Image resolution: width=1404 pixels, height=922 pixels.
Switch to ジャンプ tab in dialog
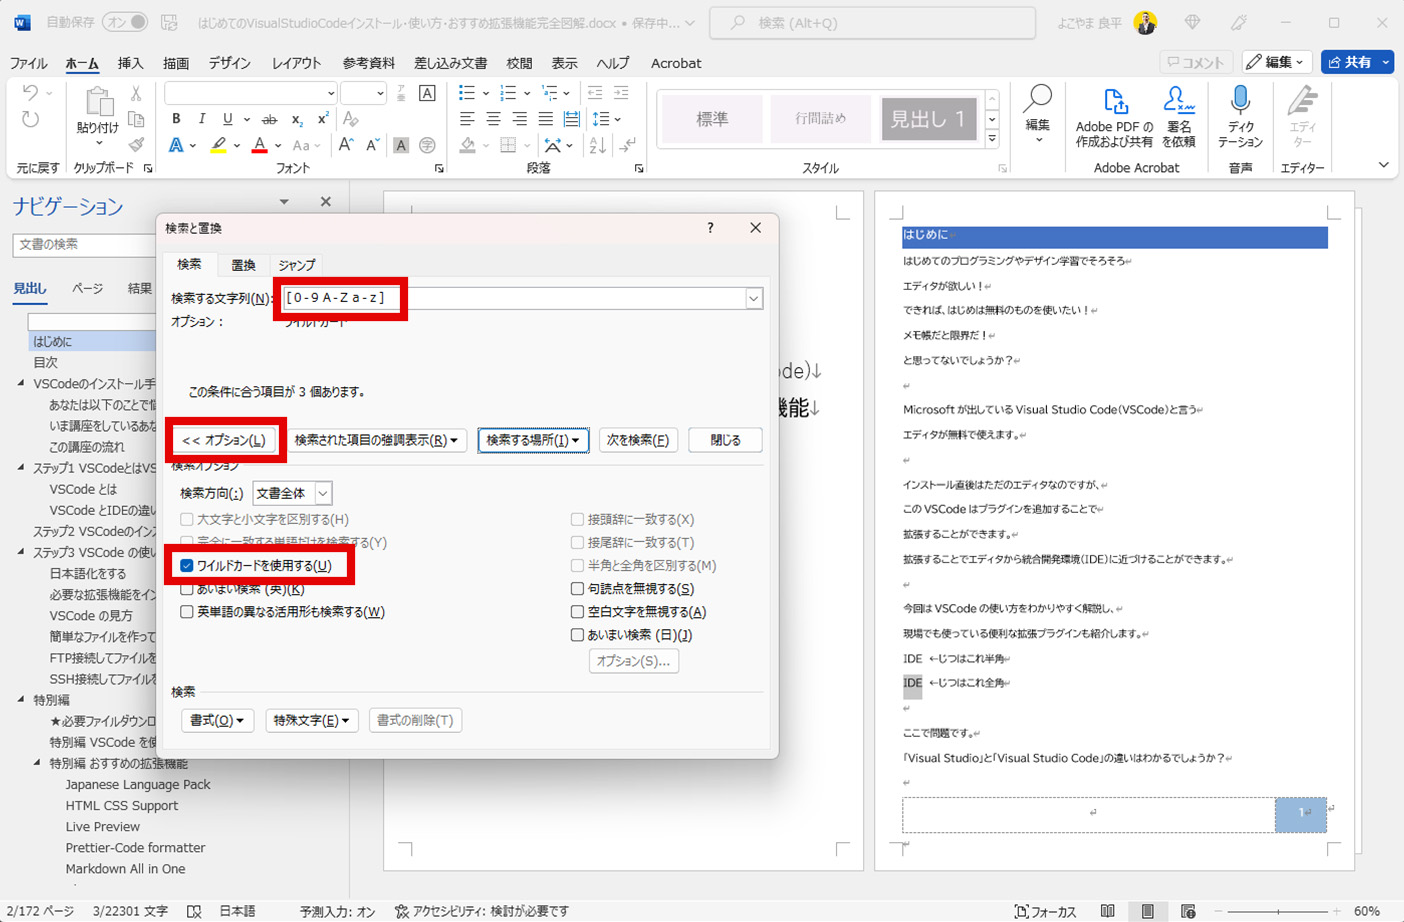point(297,265)
